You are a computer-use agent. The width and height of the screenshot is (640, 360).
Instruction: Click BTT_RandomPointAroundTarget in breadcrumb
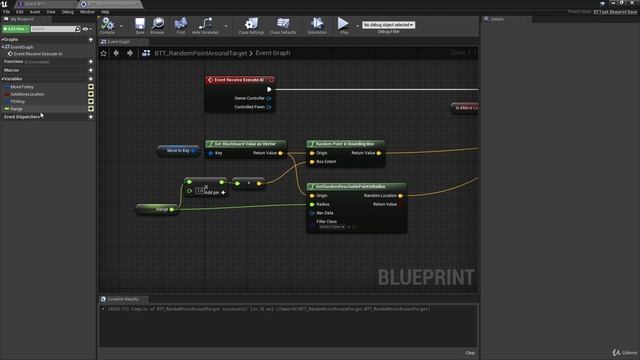click(x=200, y=53)
